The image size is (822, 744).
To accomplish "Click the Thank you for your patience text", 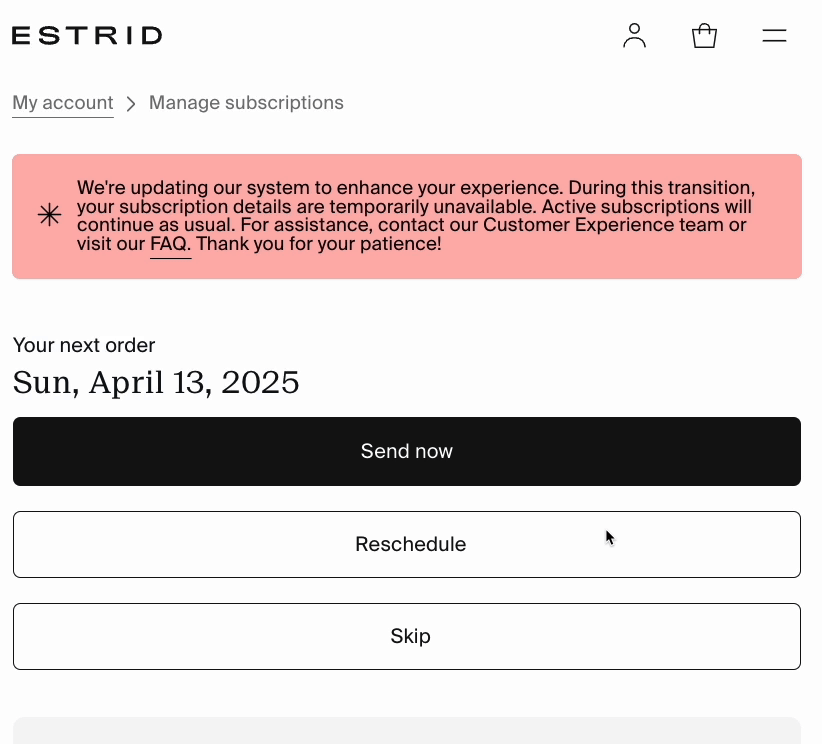I will pyautogui.click(x=319, y=244).
